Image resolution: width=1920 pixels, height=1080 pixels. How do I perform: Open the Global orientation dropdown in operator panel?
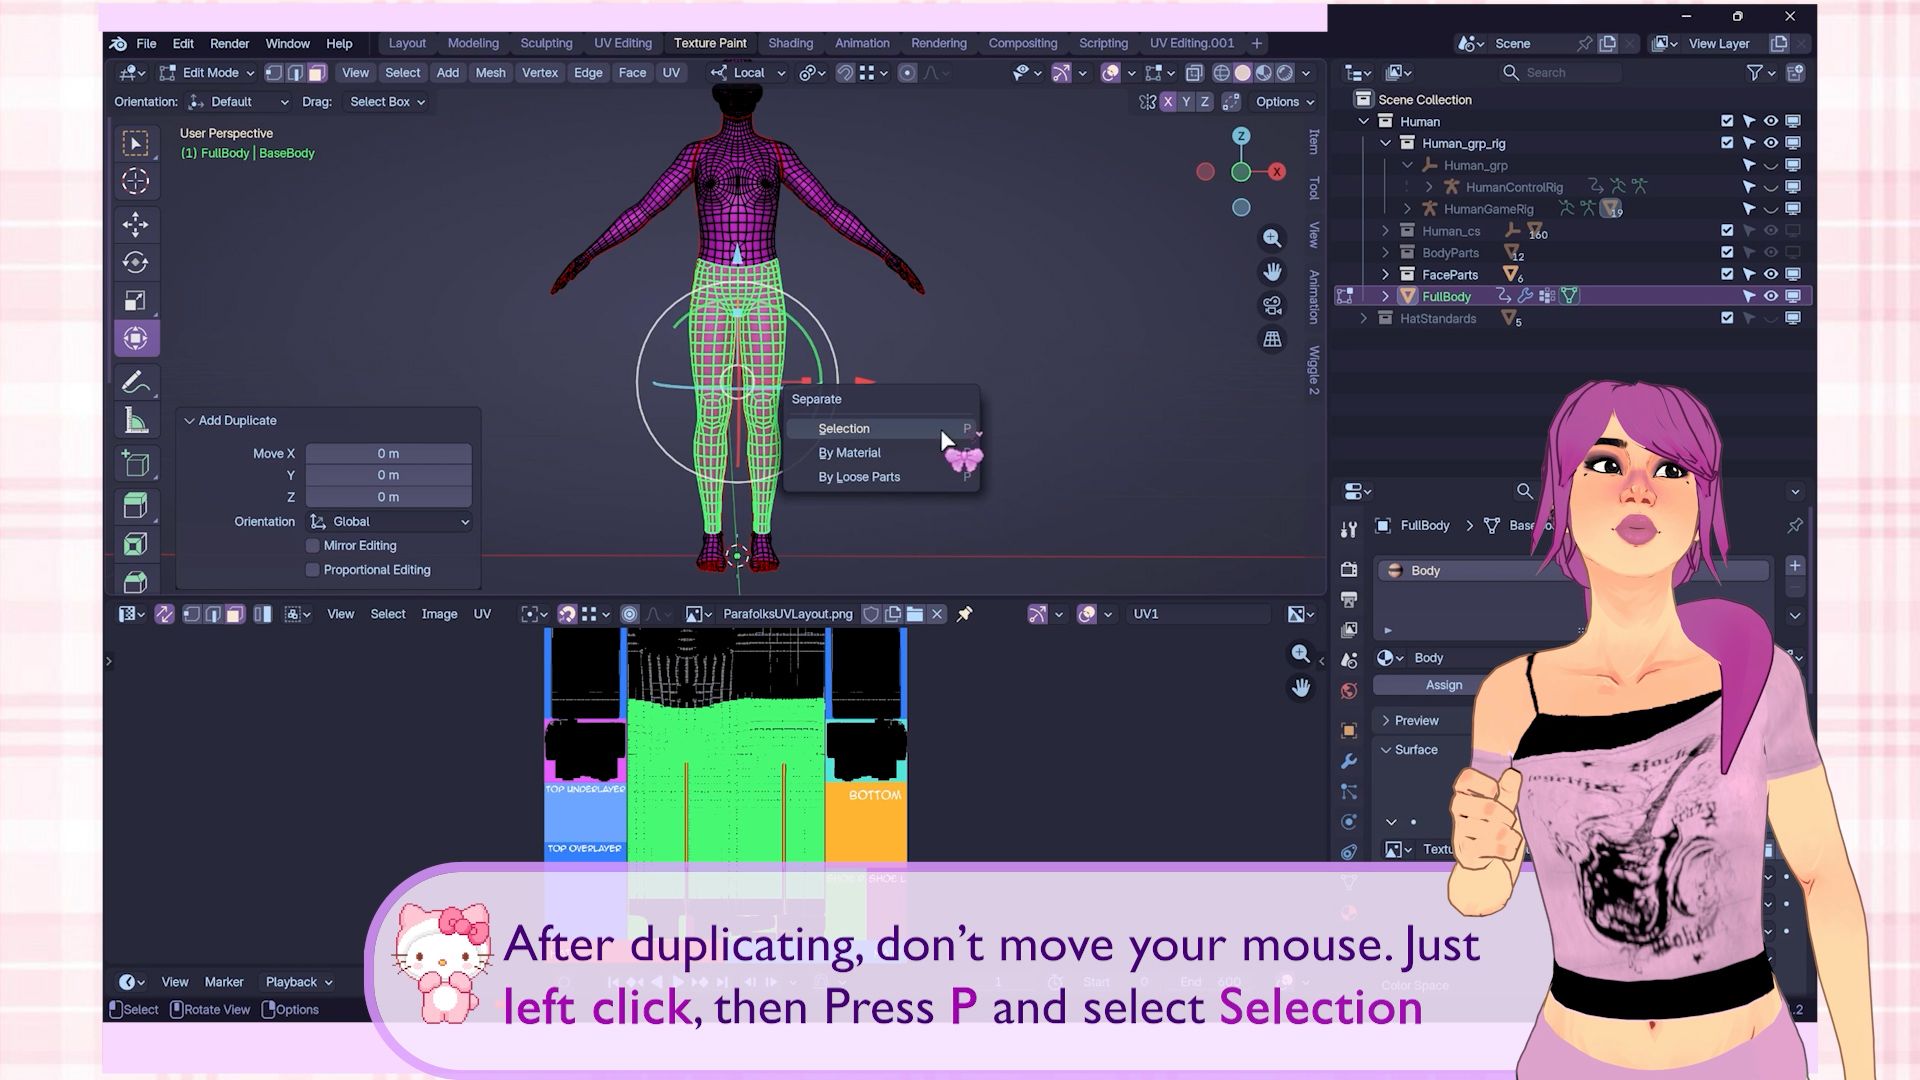(x=389, y=522)
